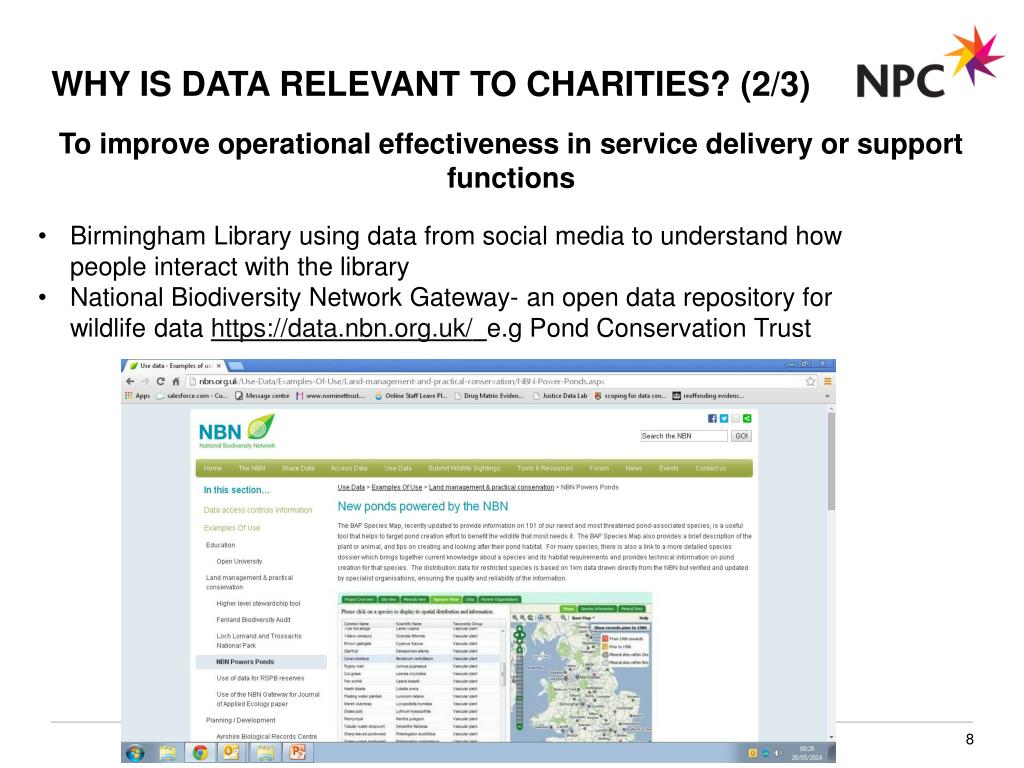Viewport: 1024px width, 768px height.
Task: Go back with Chrome's back arrow
Action: pos(130,381)
